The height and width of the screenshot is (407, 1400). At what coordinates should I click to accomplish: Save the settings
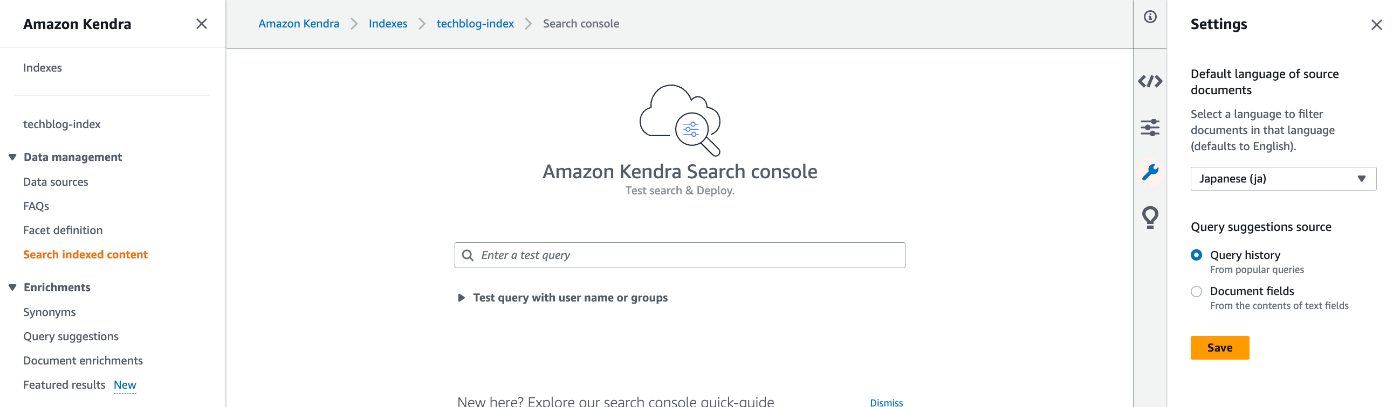[1220, 348]
